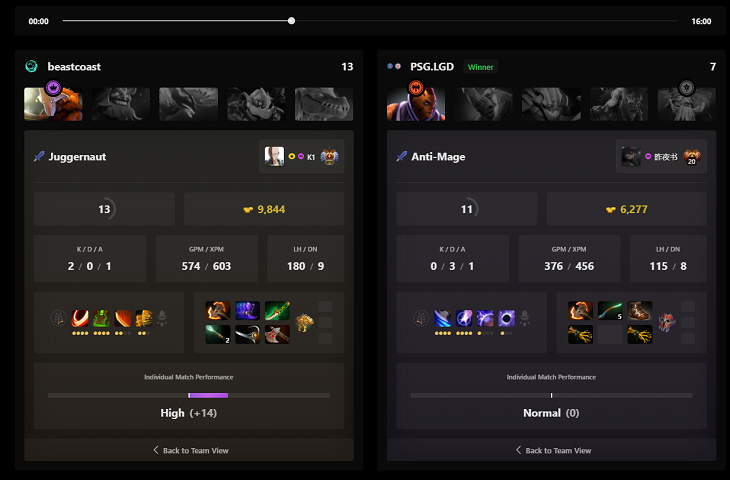Click Anti-Mage's Mana Void ultimate icon
This screenshot has width=730, height=480.
507,318
